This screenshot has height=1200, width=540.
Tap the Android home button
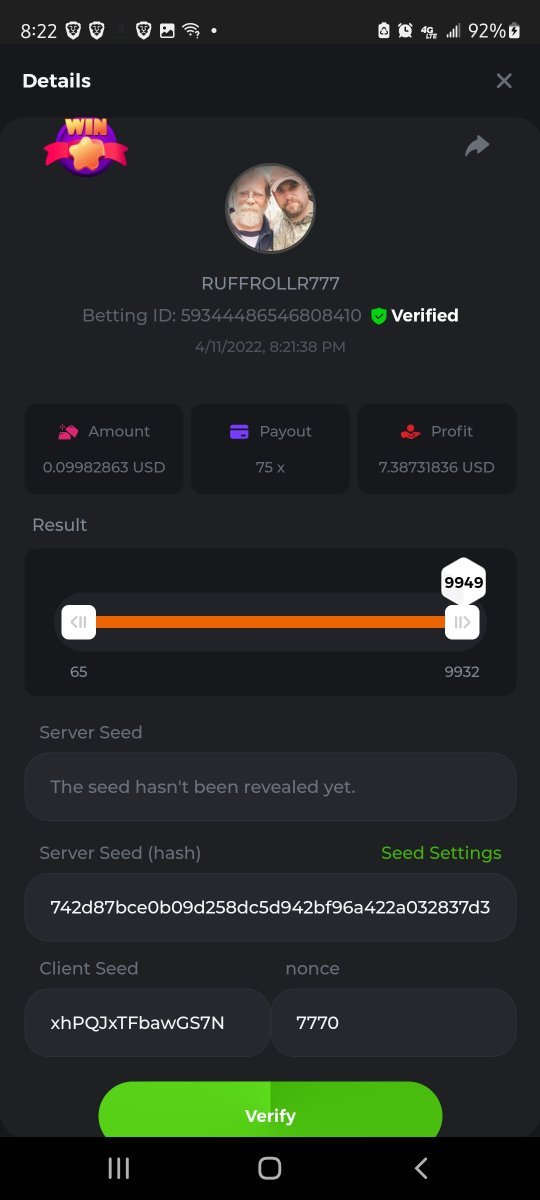[270, 1168]
